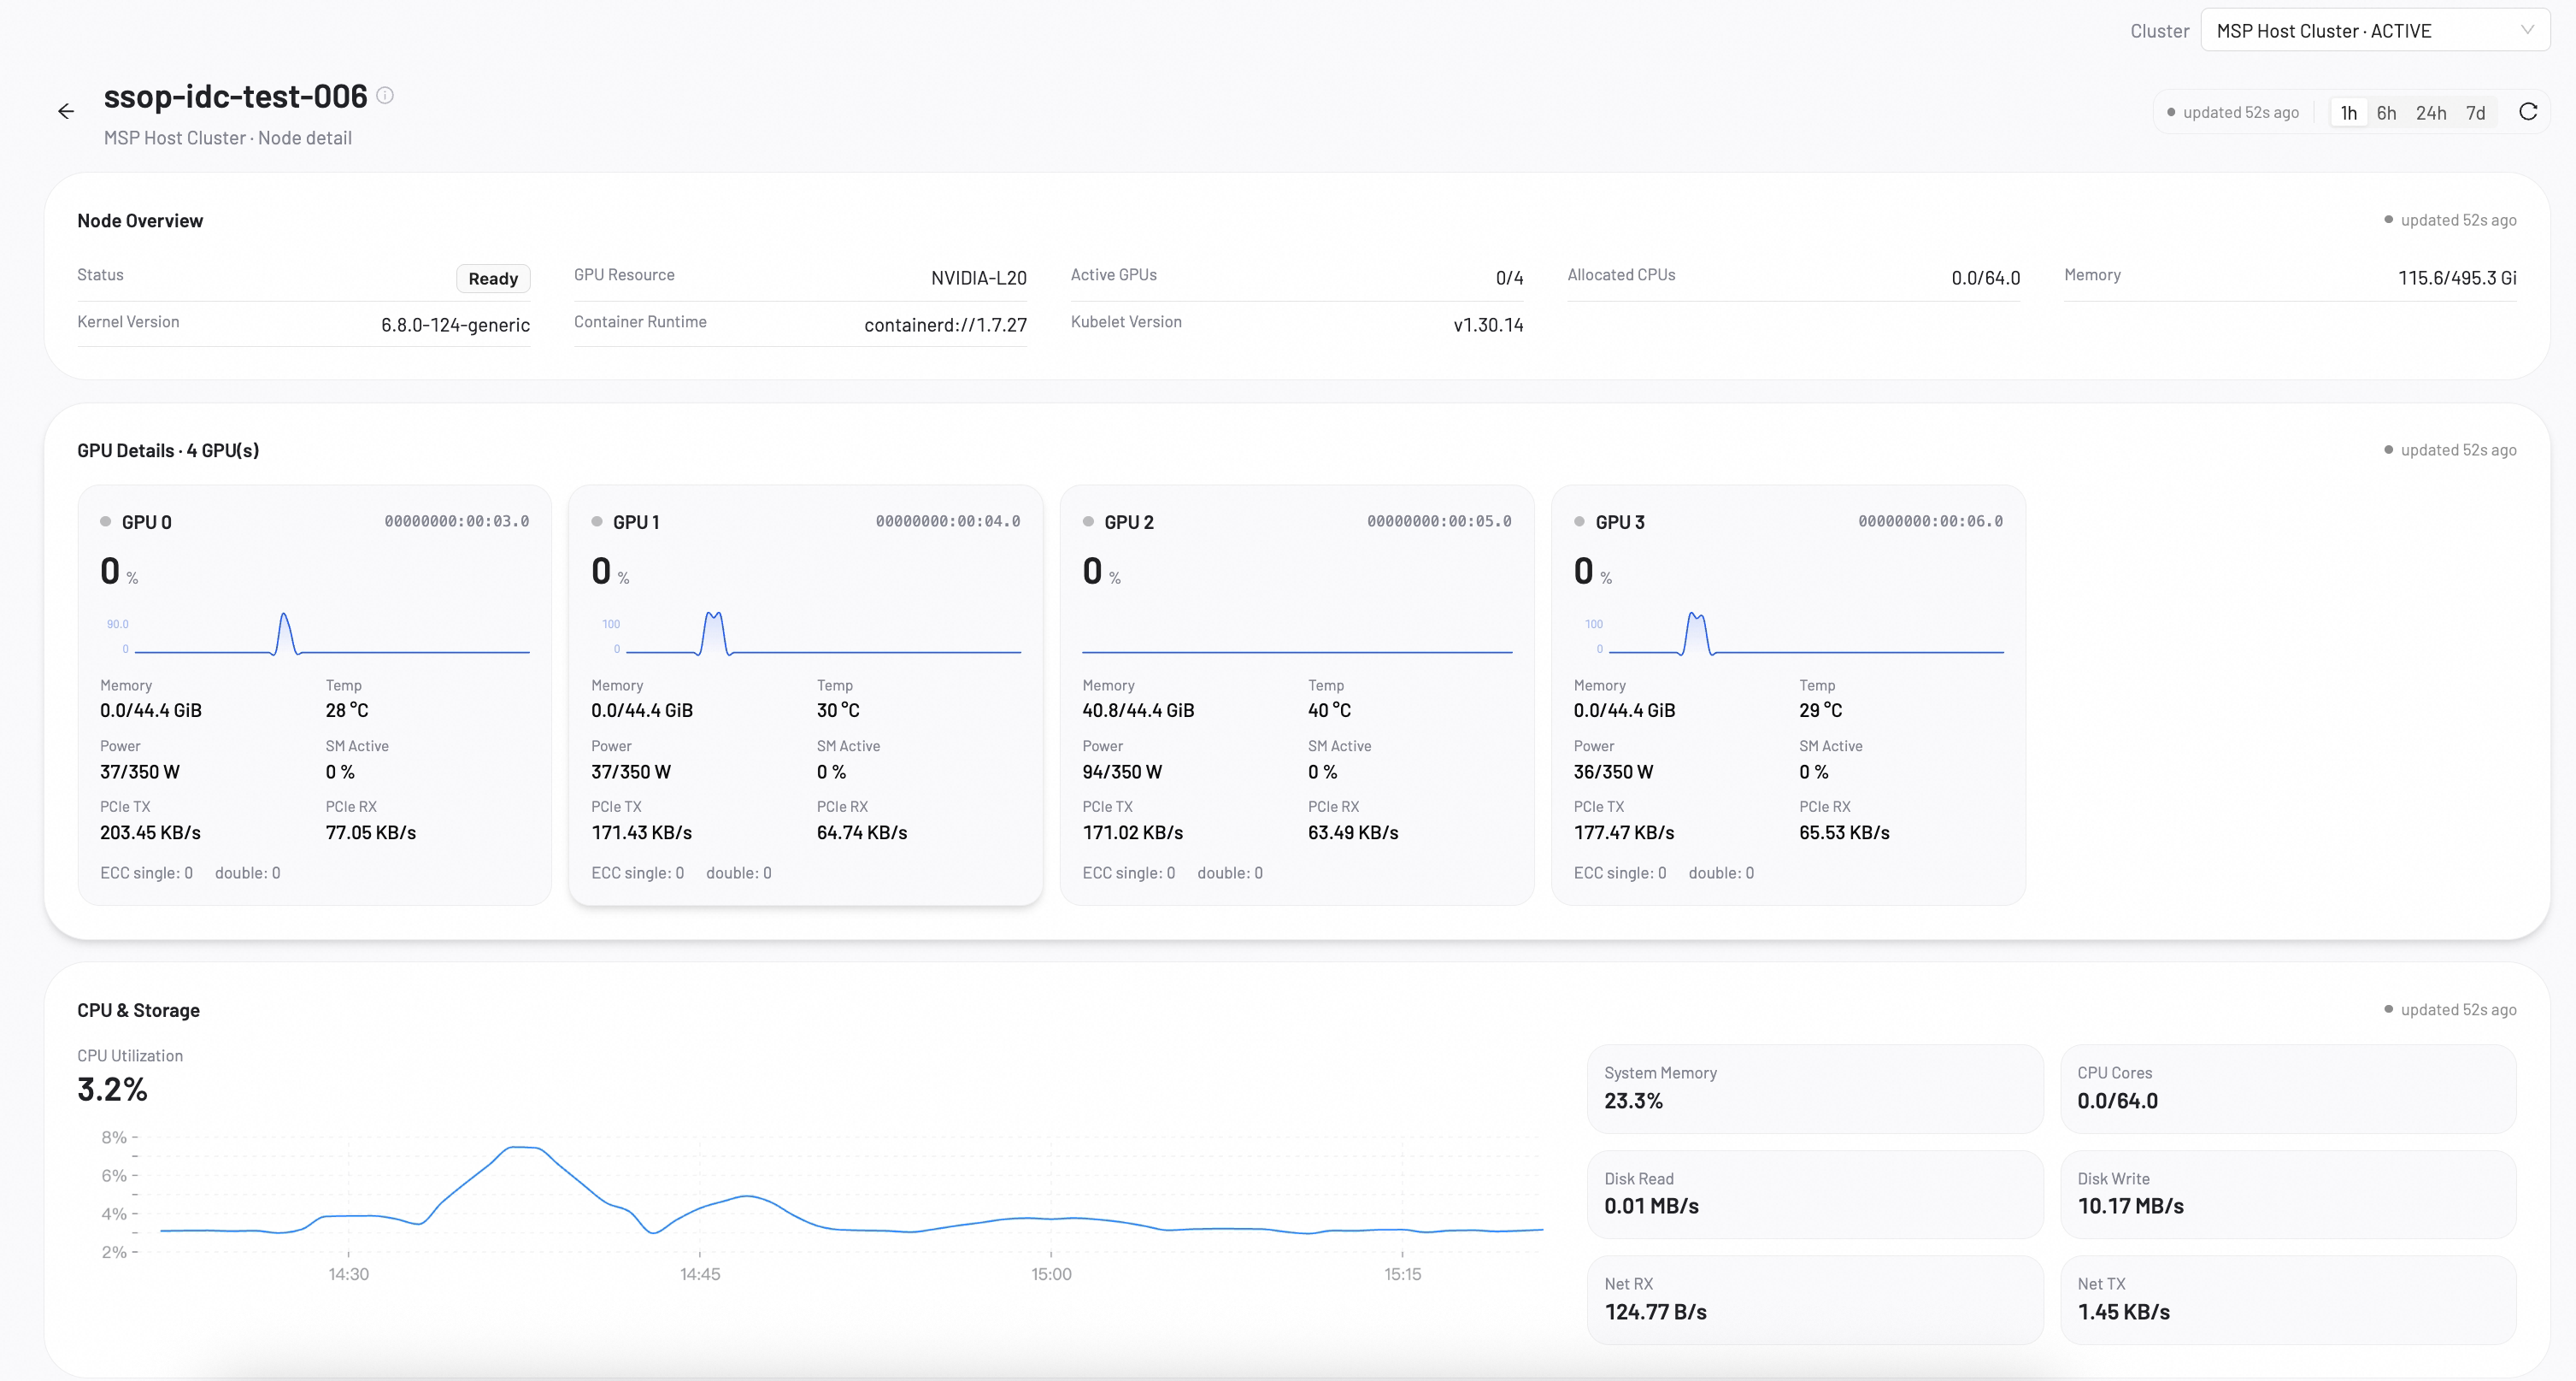Open info icon beside ssop-idc-test-006
The height and width of the screenshot is (1381, 2576).
pyautogui.click(x=385, y=95)
